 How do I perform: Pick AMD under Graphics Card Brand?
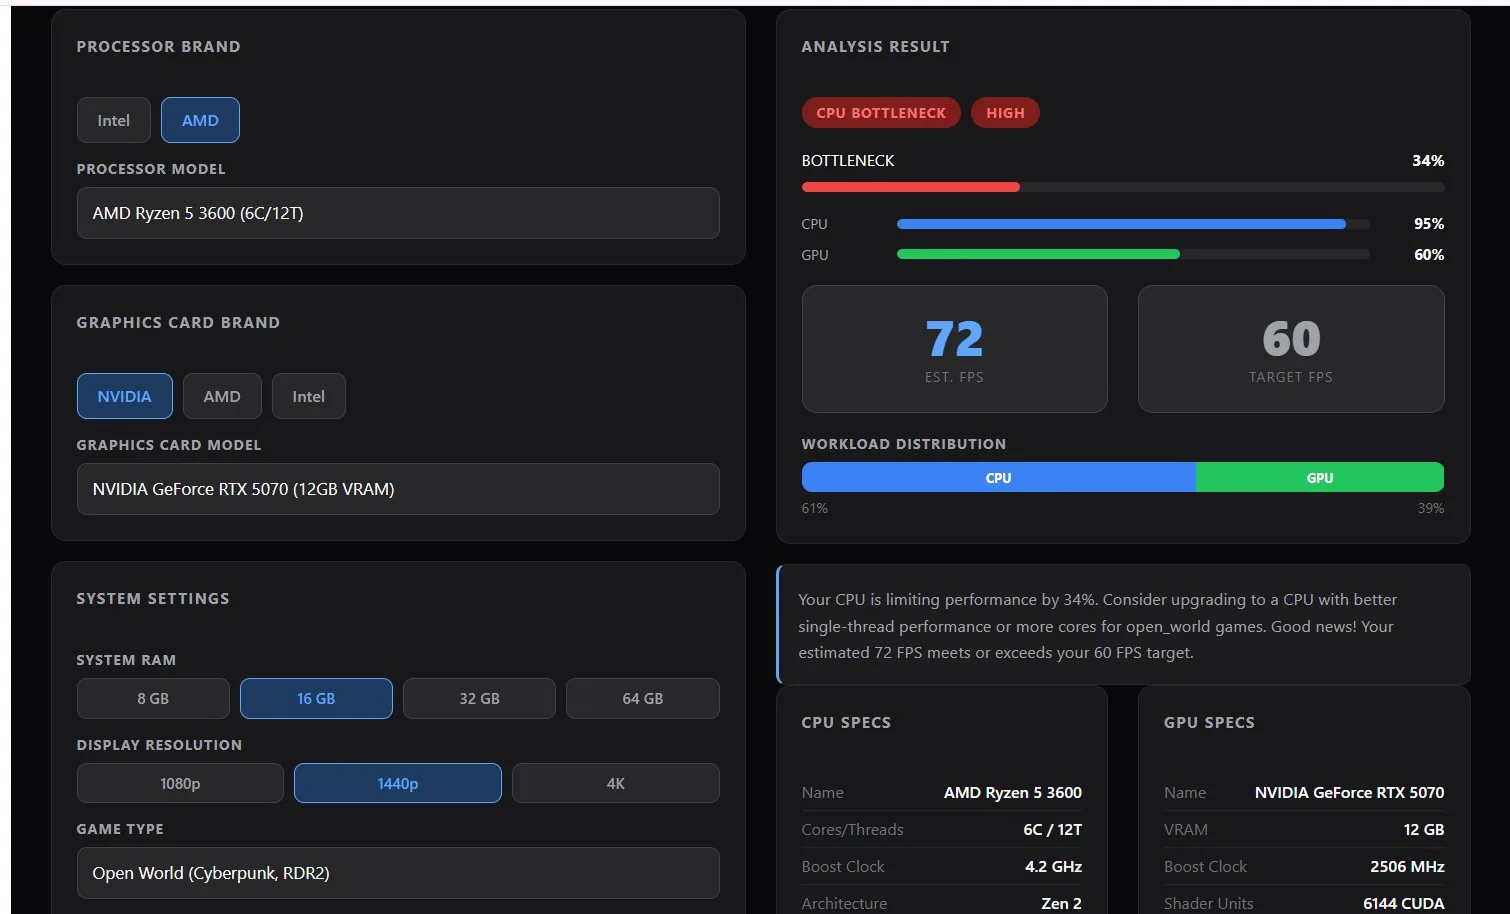(222, 396)
